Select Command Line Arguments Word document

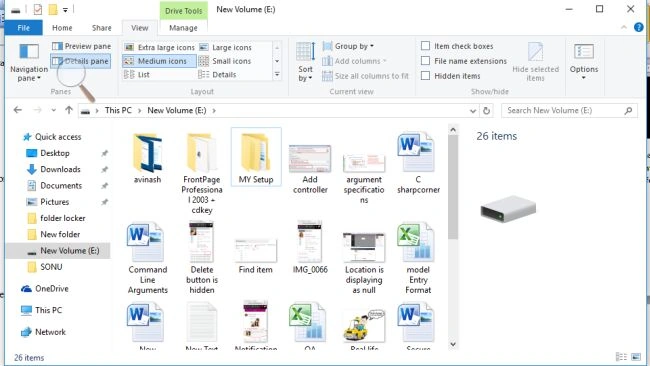point(148,258)
